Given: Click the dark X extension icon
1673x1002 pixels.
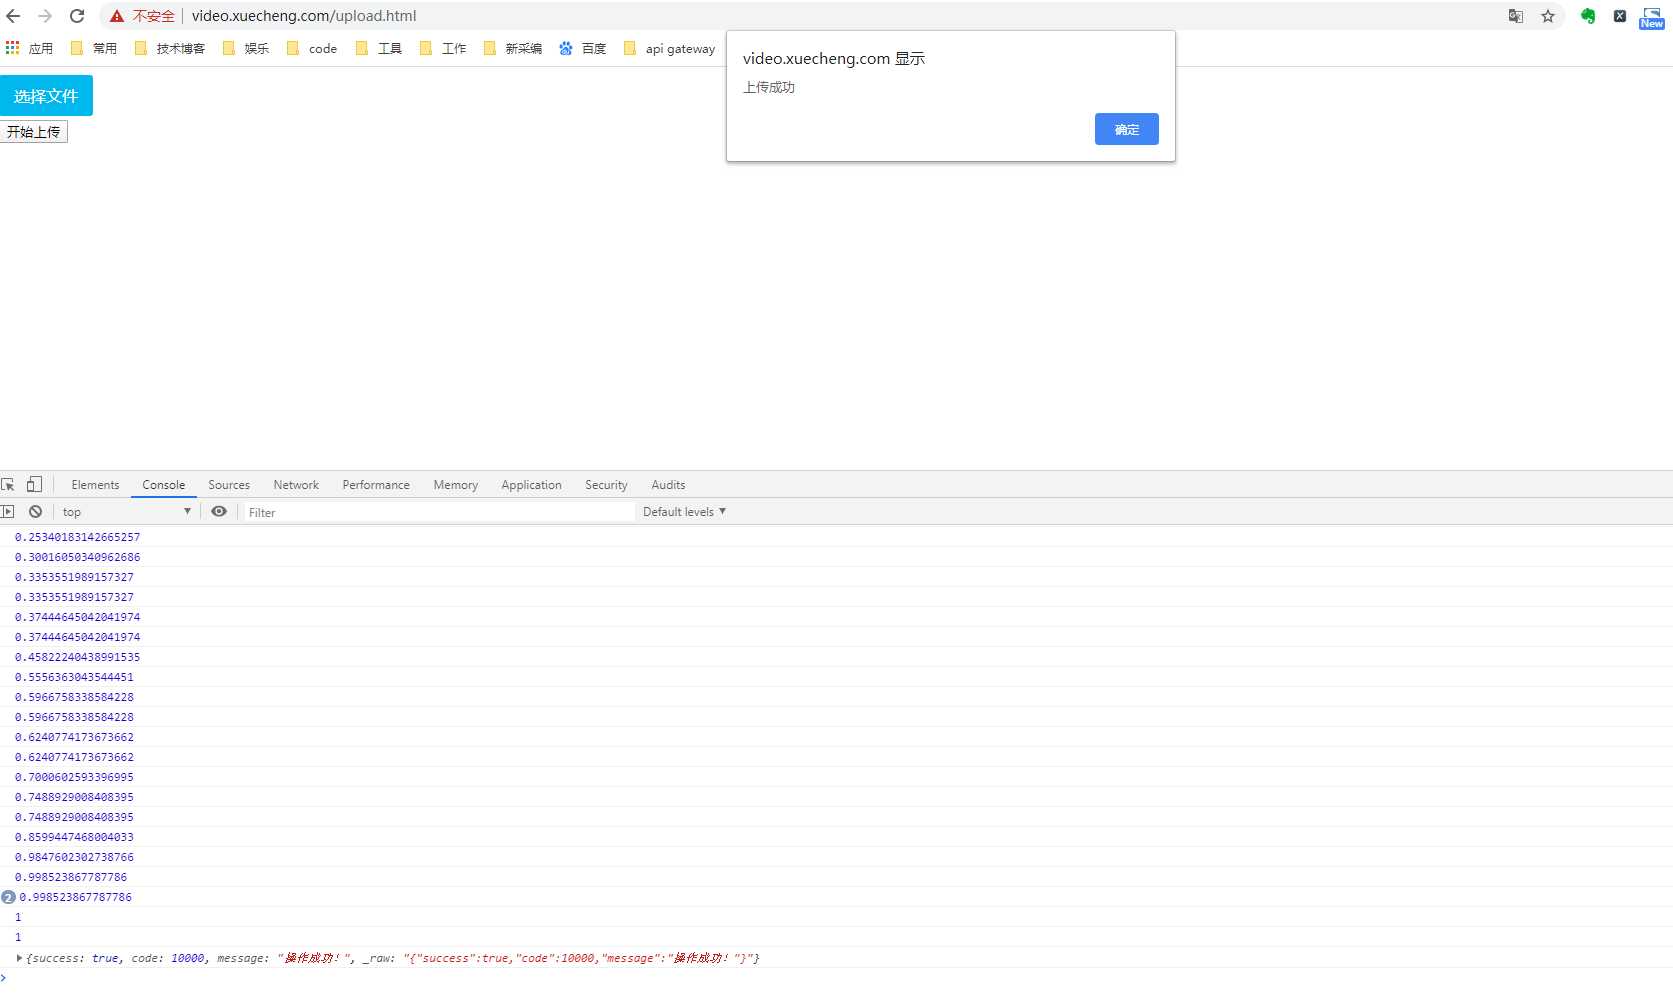Looking at the screenshot, I should 1620,16.
